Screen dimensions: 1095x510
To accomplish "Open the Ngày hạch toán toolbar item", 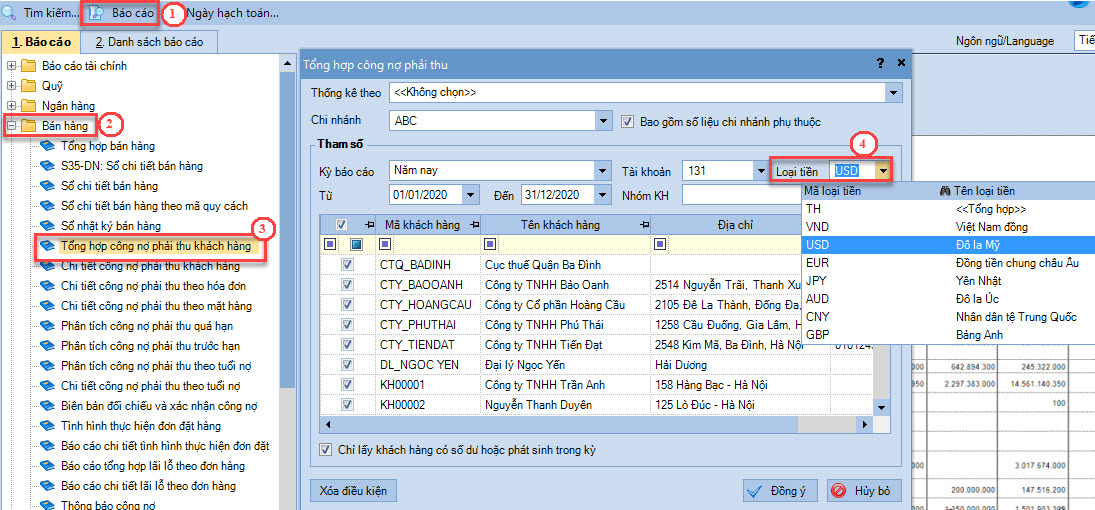I will click(232, 13).
